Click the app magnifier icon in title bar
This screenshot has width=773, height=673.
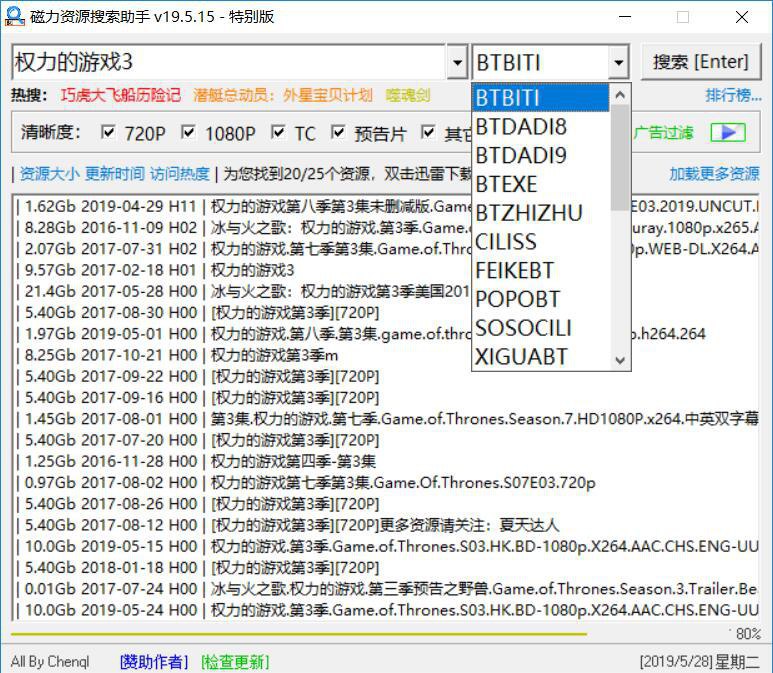coord(14,16)
